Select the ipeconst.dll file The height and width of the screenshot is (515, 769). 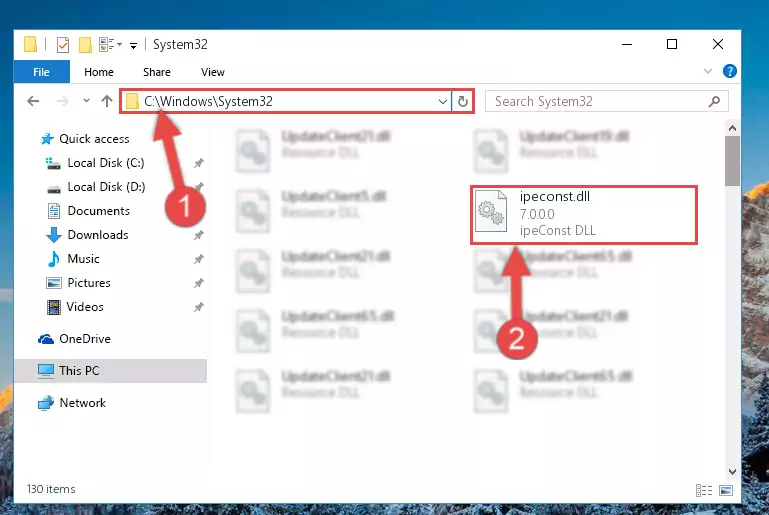[584, 215]
